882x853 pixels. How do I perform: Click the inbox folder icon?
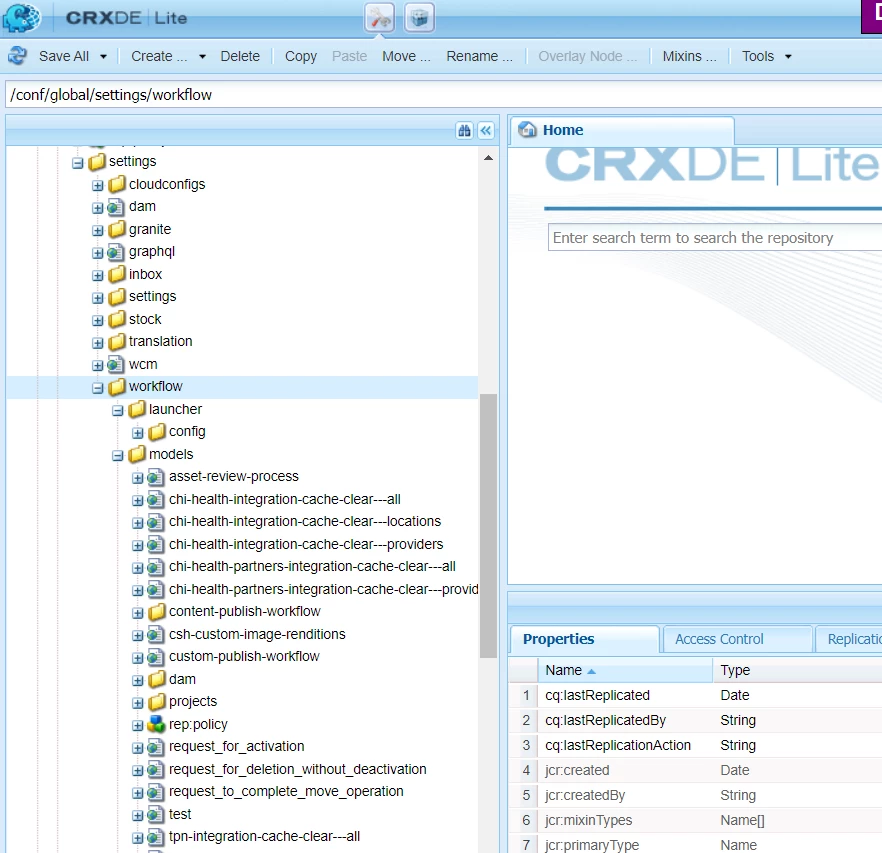click(x=116, y=274)
